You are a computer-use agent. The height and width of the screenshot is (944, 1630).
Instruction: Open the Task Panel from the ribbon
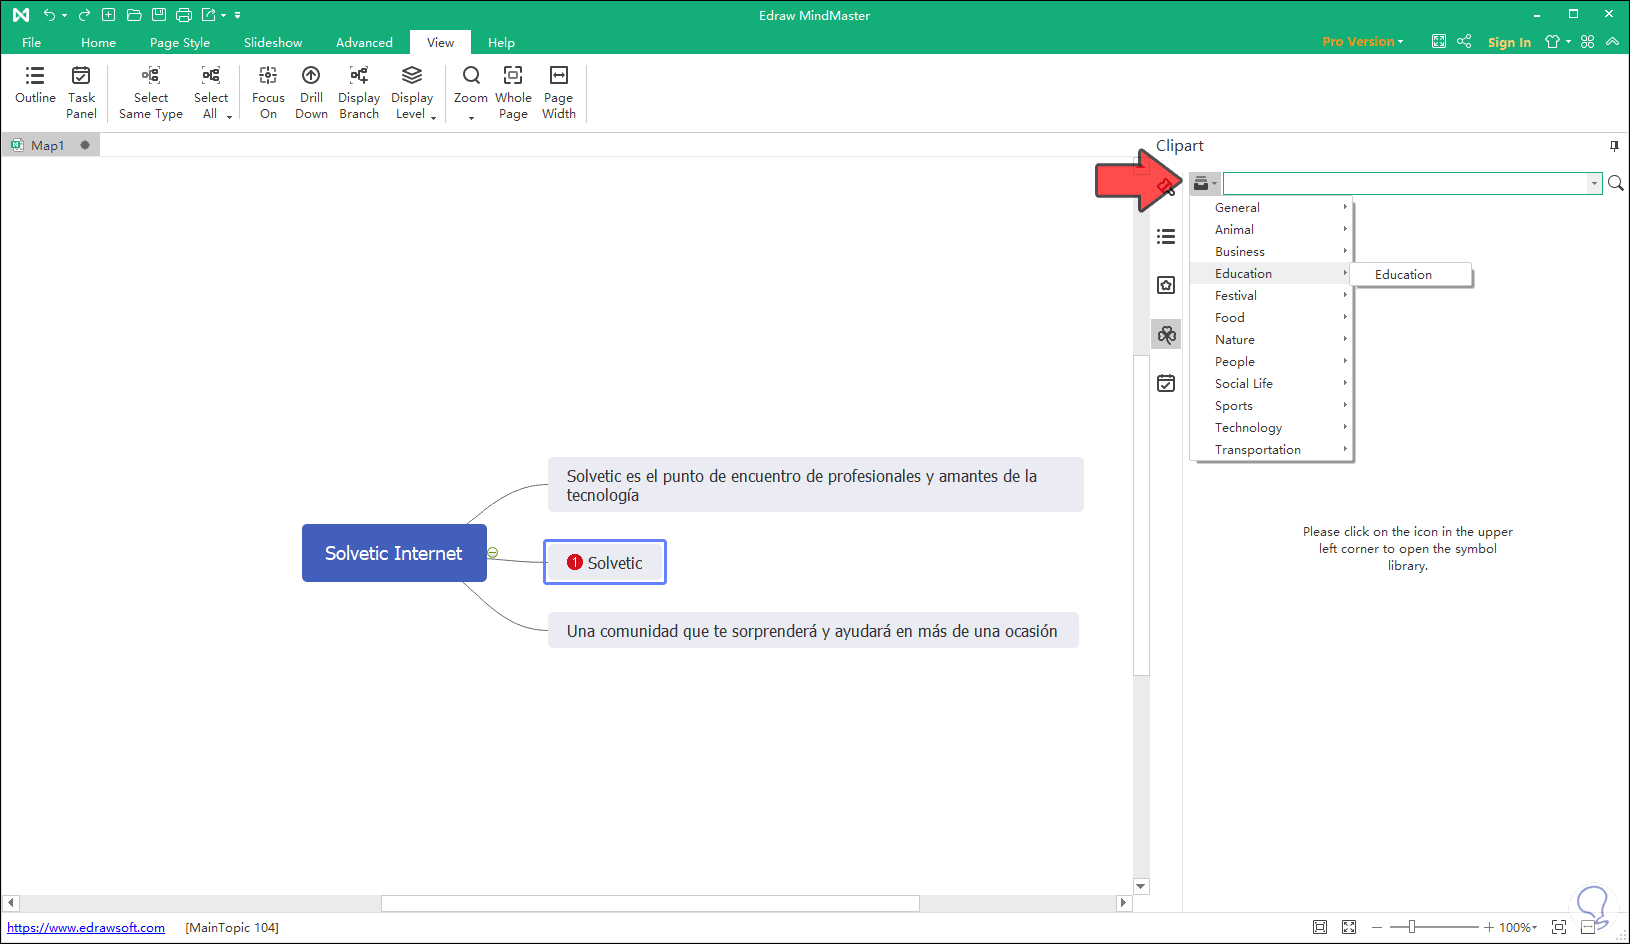pyautogui.click(x=82, y=92)
